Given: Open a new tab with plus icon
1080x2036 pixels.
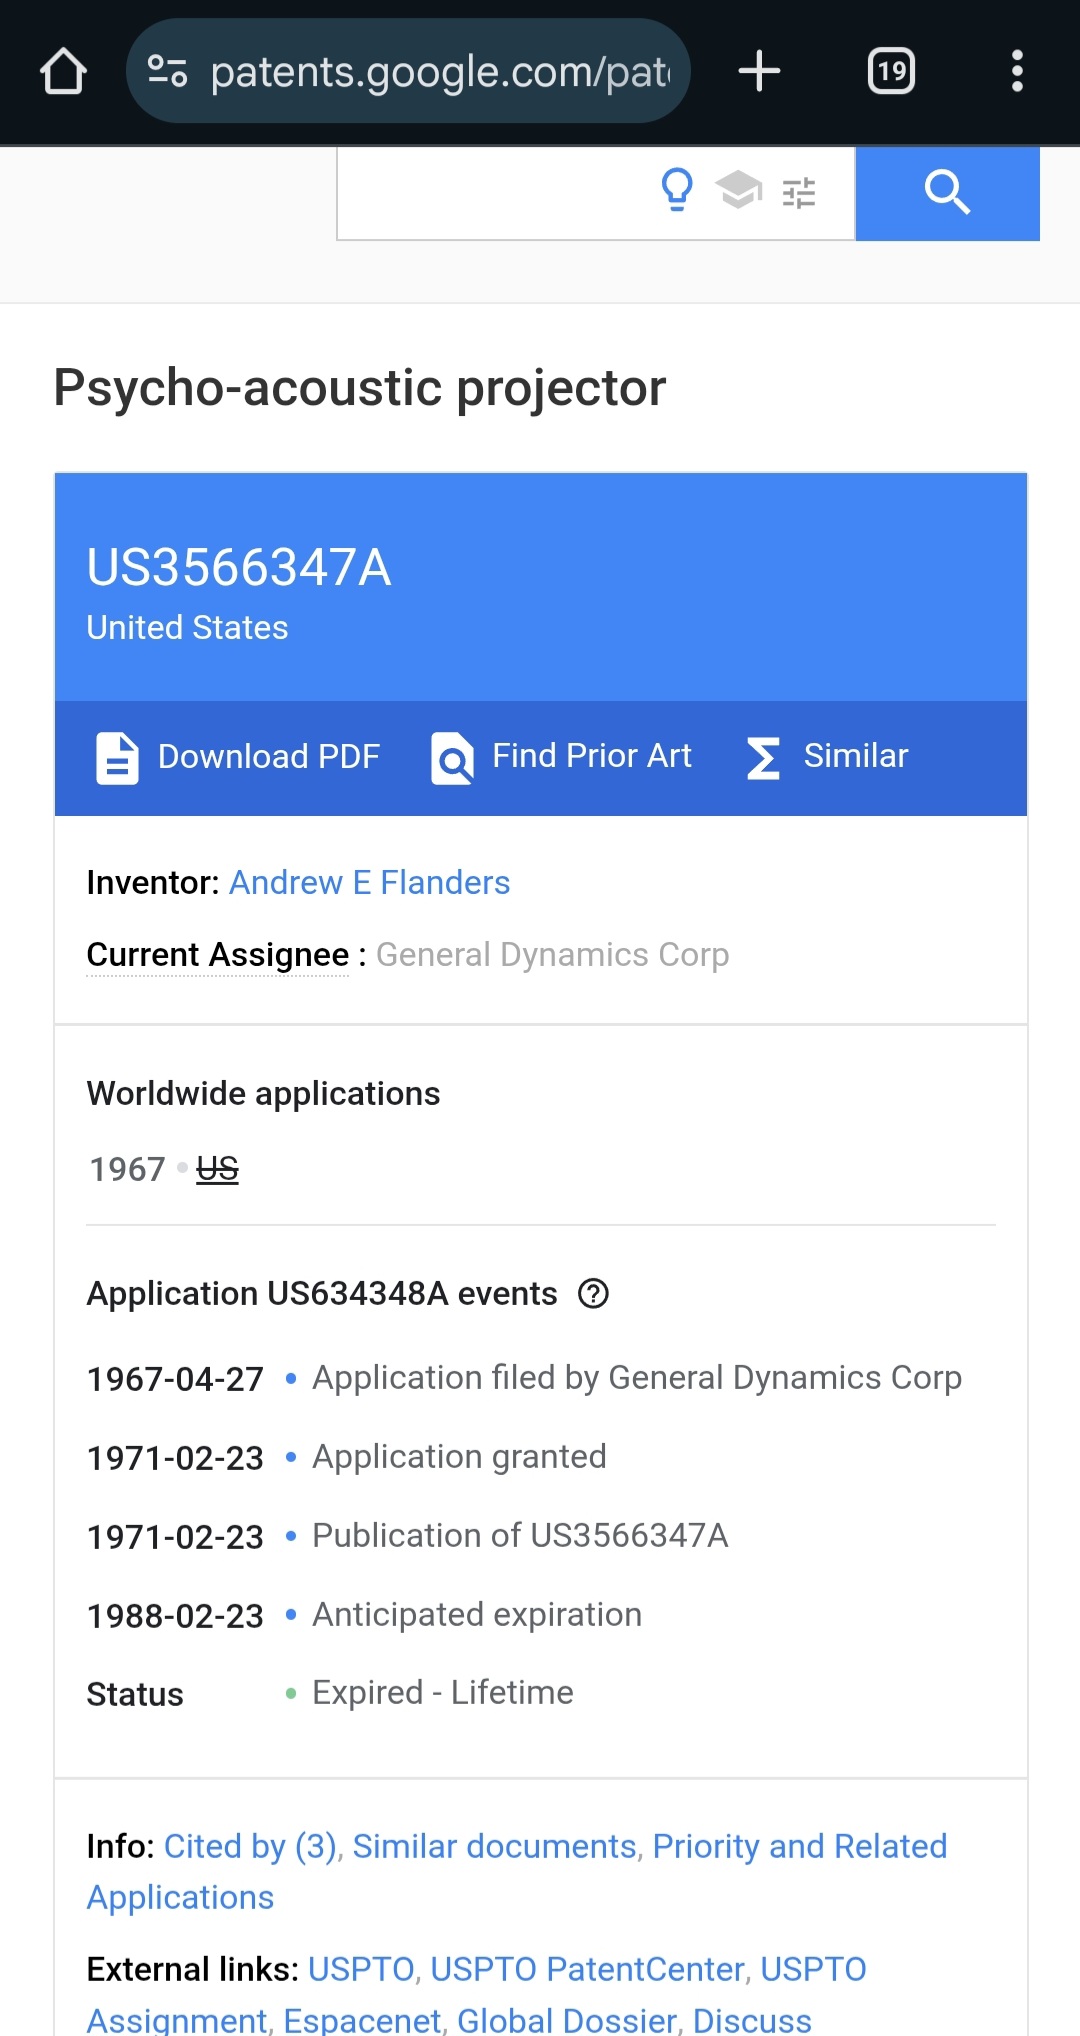Looking at the screenshot, I should click(x=759, y=71).
